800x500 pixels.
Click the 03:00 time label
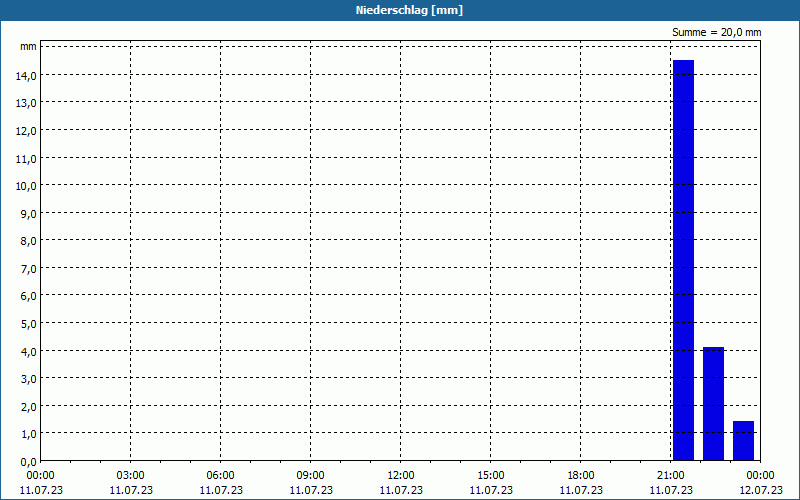[x=131, y=476]
